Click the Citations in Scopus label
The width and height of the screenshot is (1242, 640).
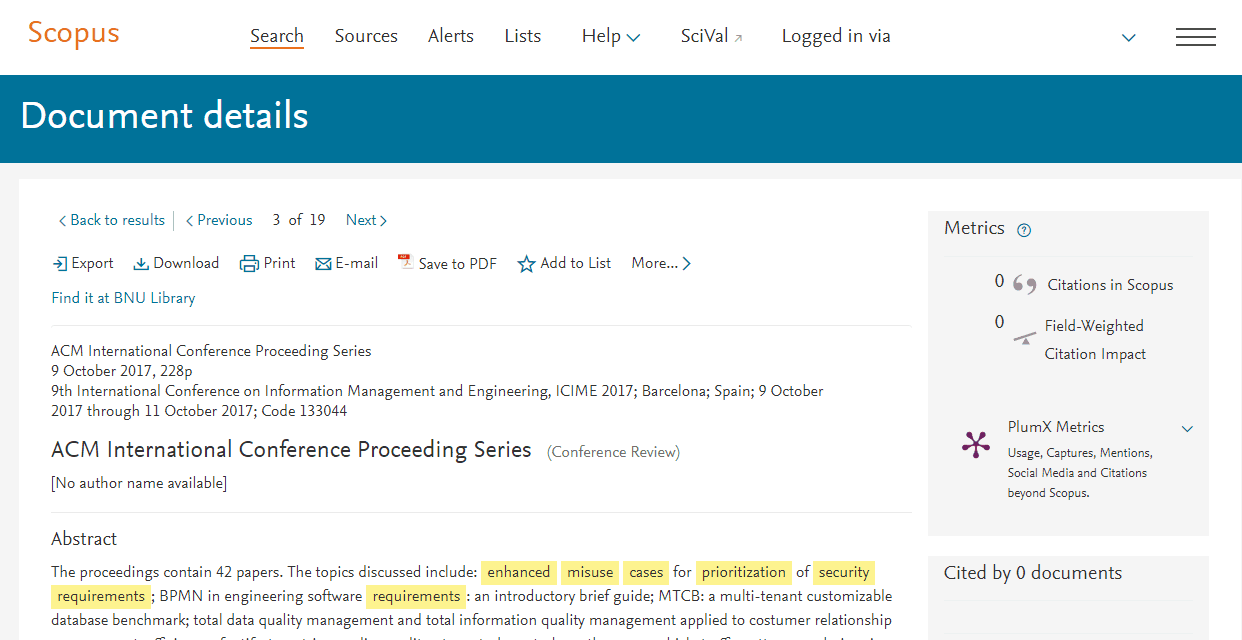point(1111,285)
